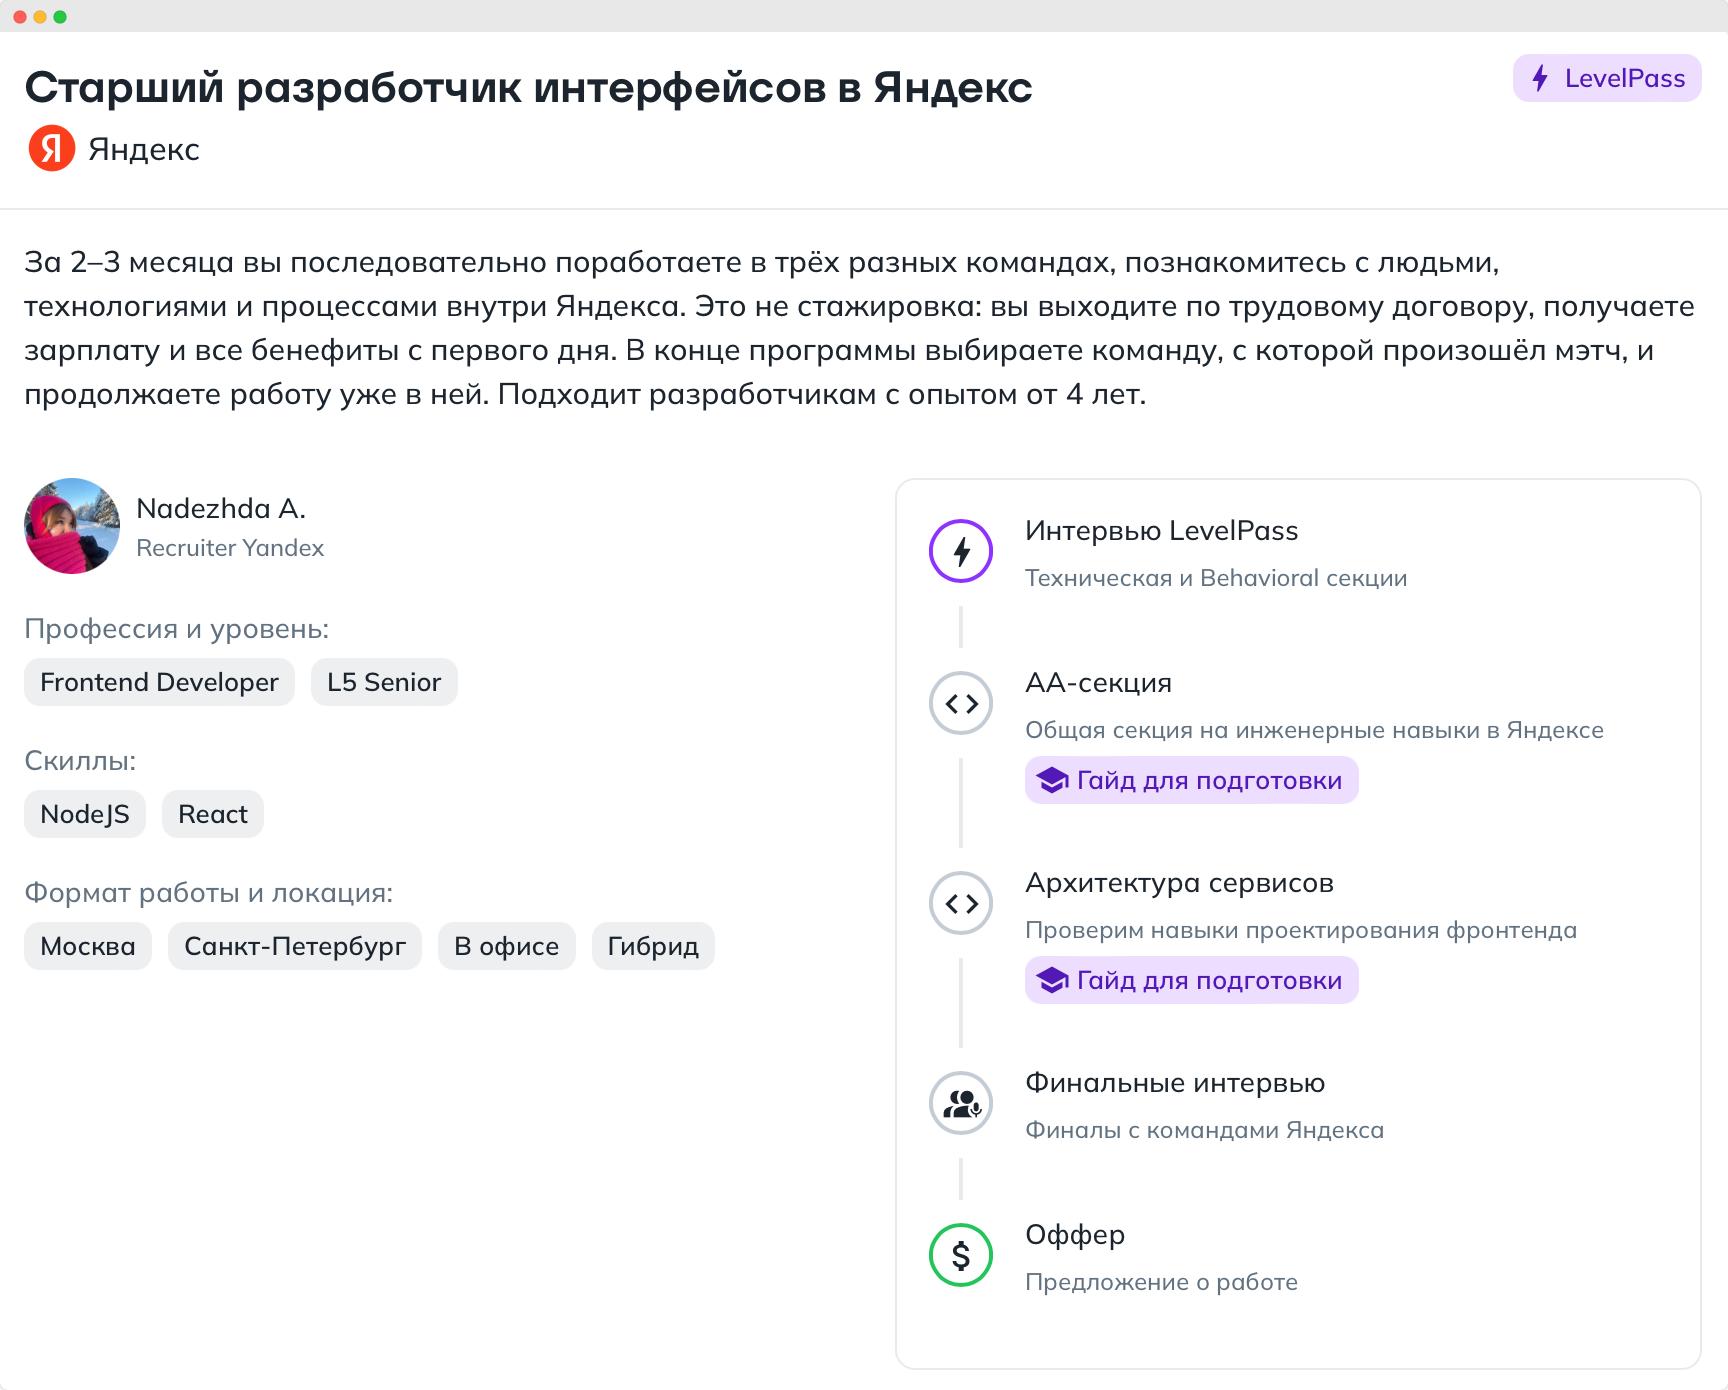The image size is (1728, 1390).
Task: Click the code brackets icon for AA-секция
Action: 961,703
